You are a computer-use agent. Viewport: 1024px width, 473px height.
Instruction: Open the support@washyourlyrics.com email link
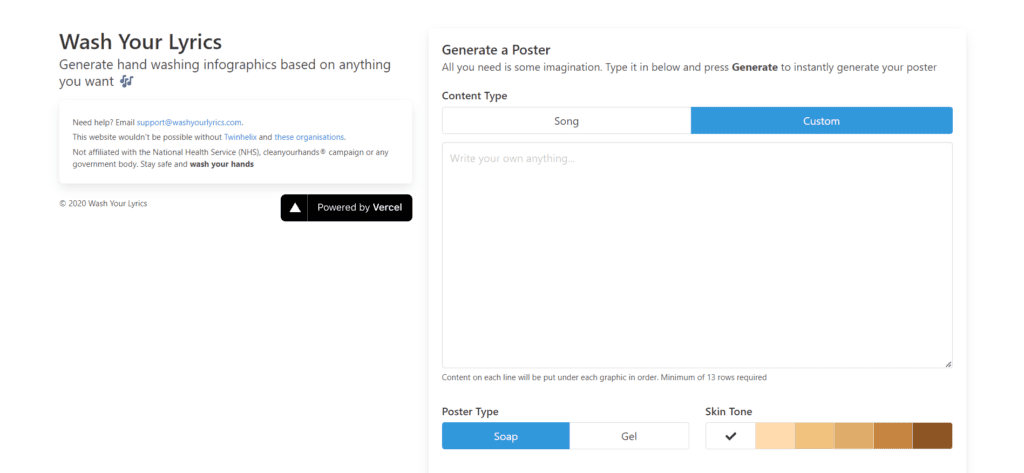tap(189, 122)
